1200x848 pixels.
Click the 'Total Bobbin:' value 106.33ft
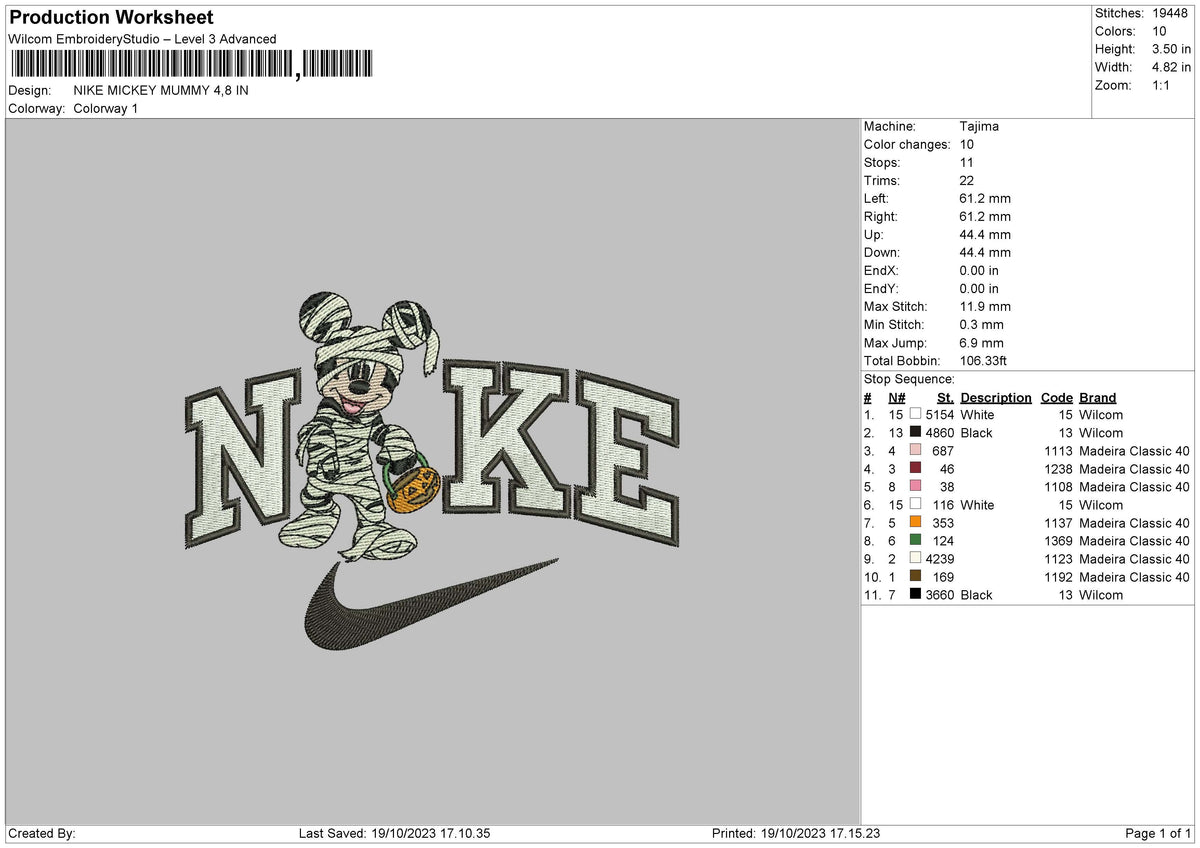(x=985, y=360)
